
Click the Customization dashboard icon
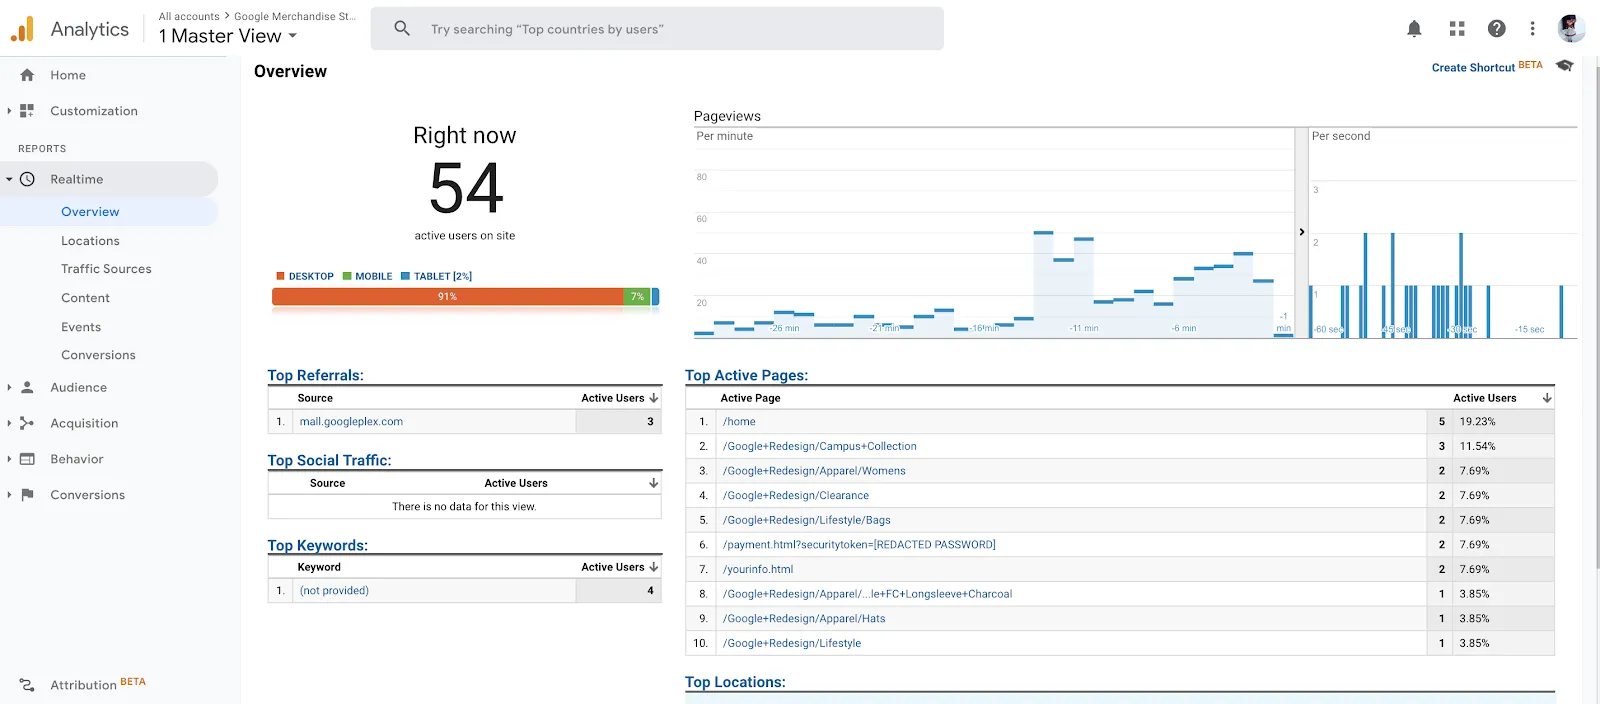(x=27, y=111)
